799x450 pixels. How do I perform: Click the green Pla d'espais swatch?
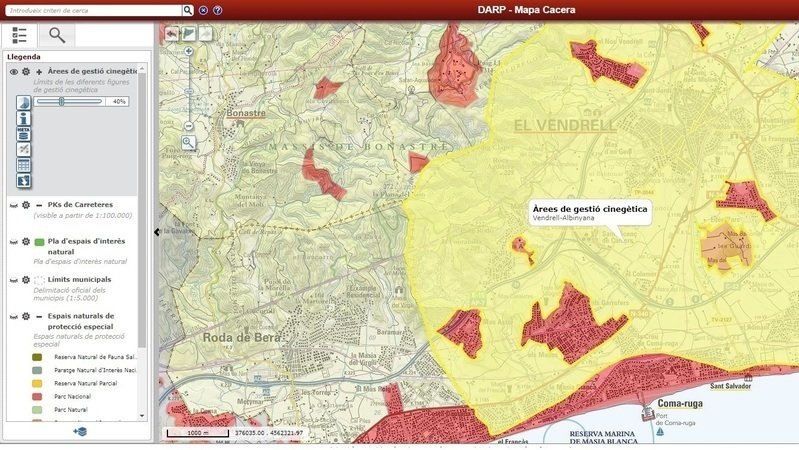(x=39, y=242)
